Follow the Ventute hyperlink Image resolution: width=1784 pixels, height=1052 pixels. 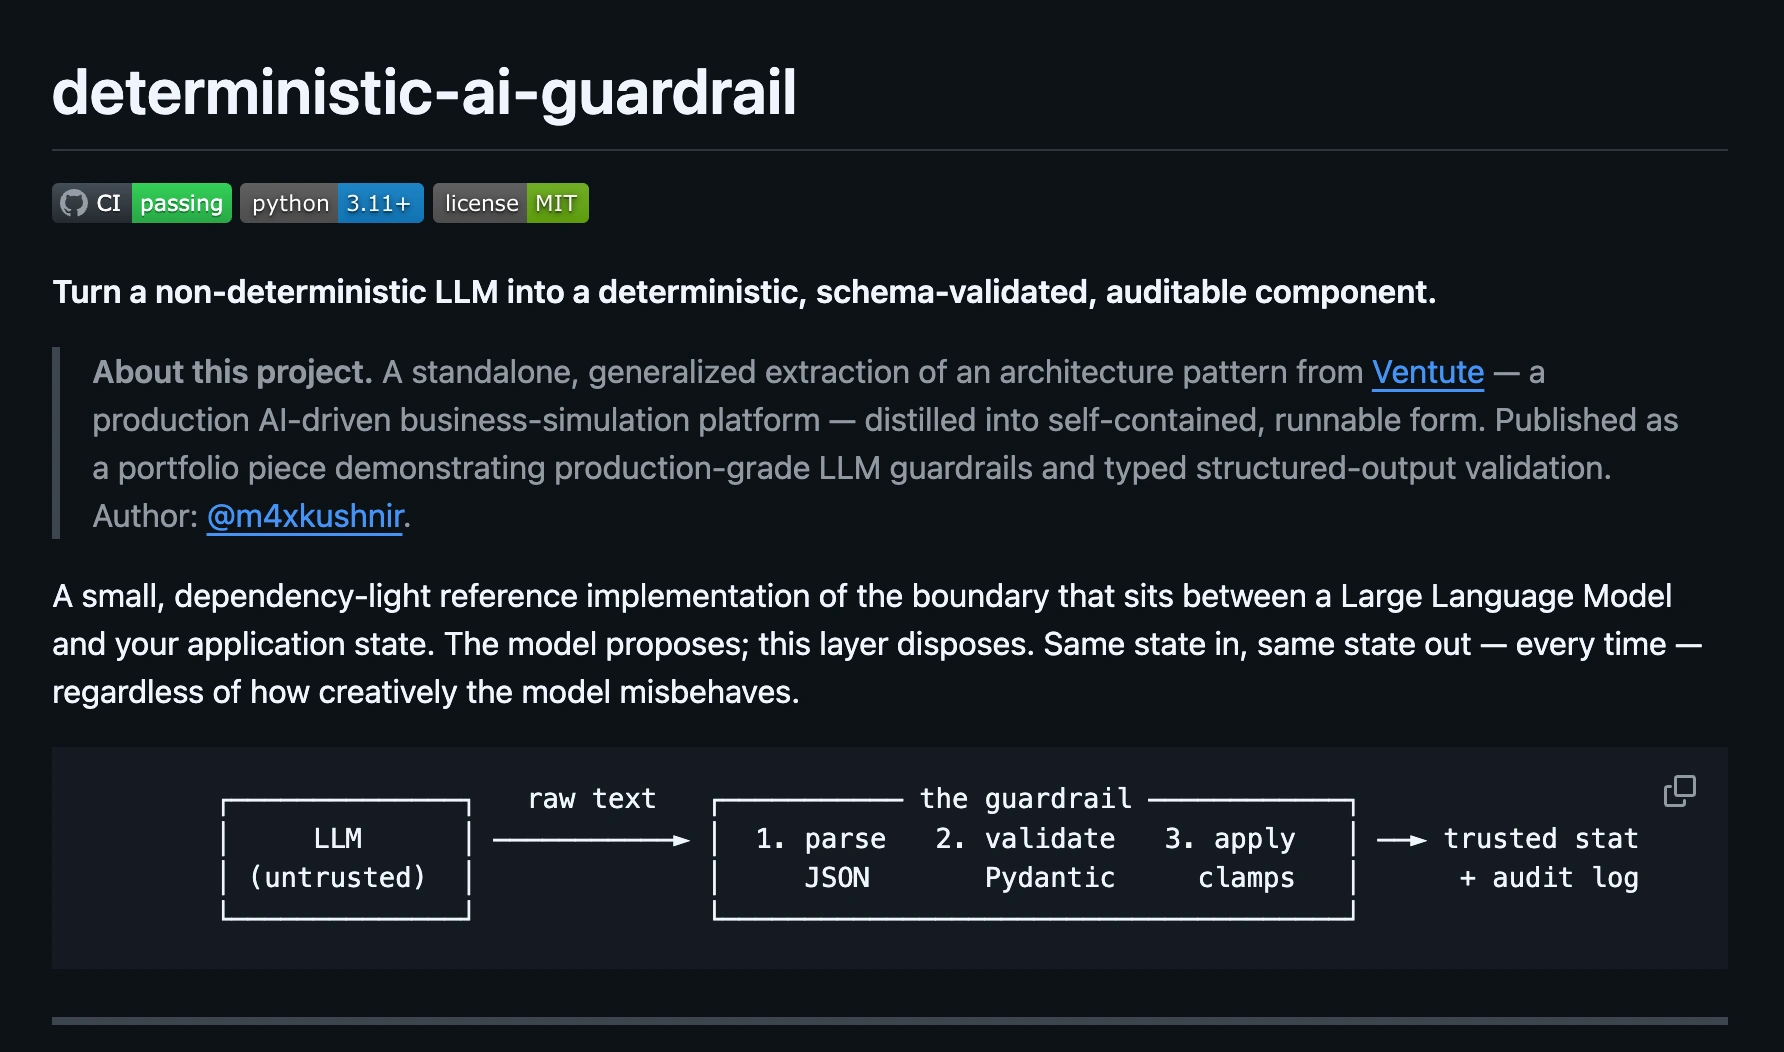point(1427,372)
